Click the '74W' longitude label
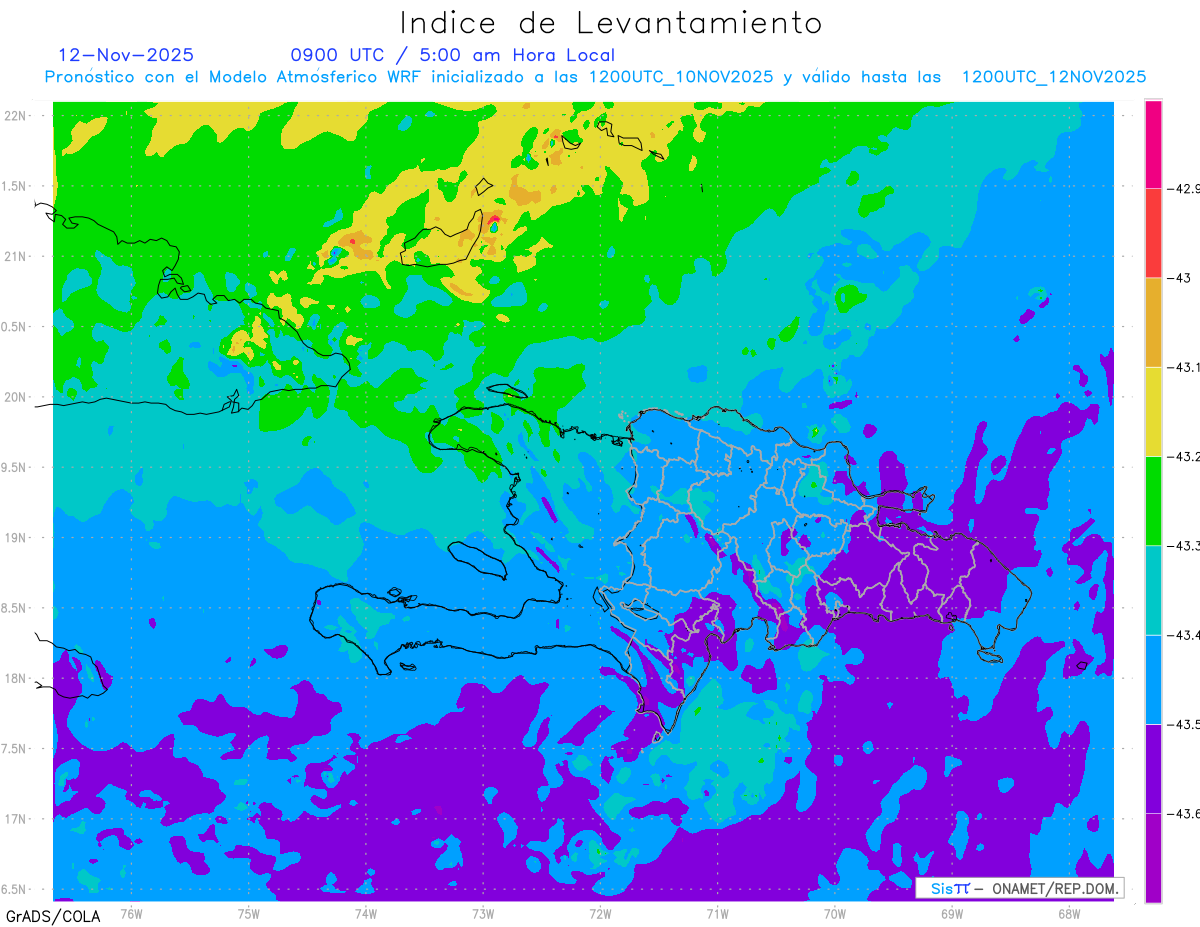This screenshot has width=1200, height=927. pyautogui.click(x=366, y=913)
